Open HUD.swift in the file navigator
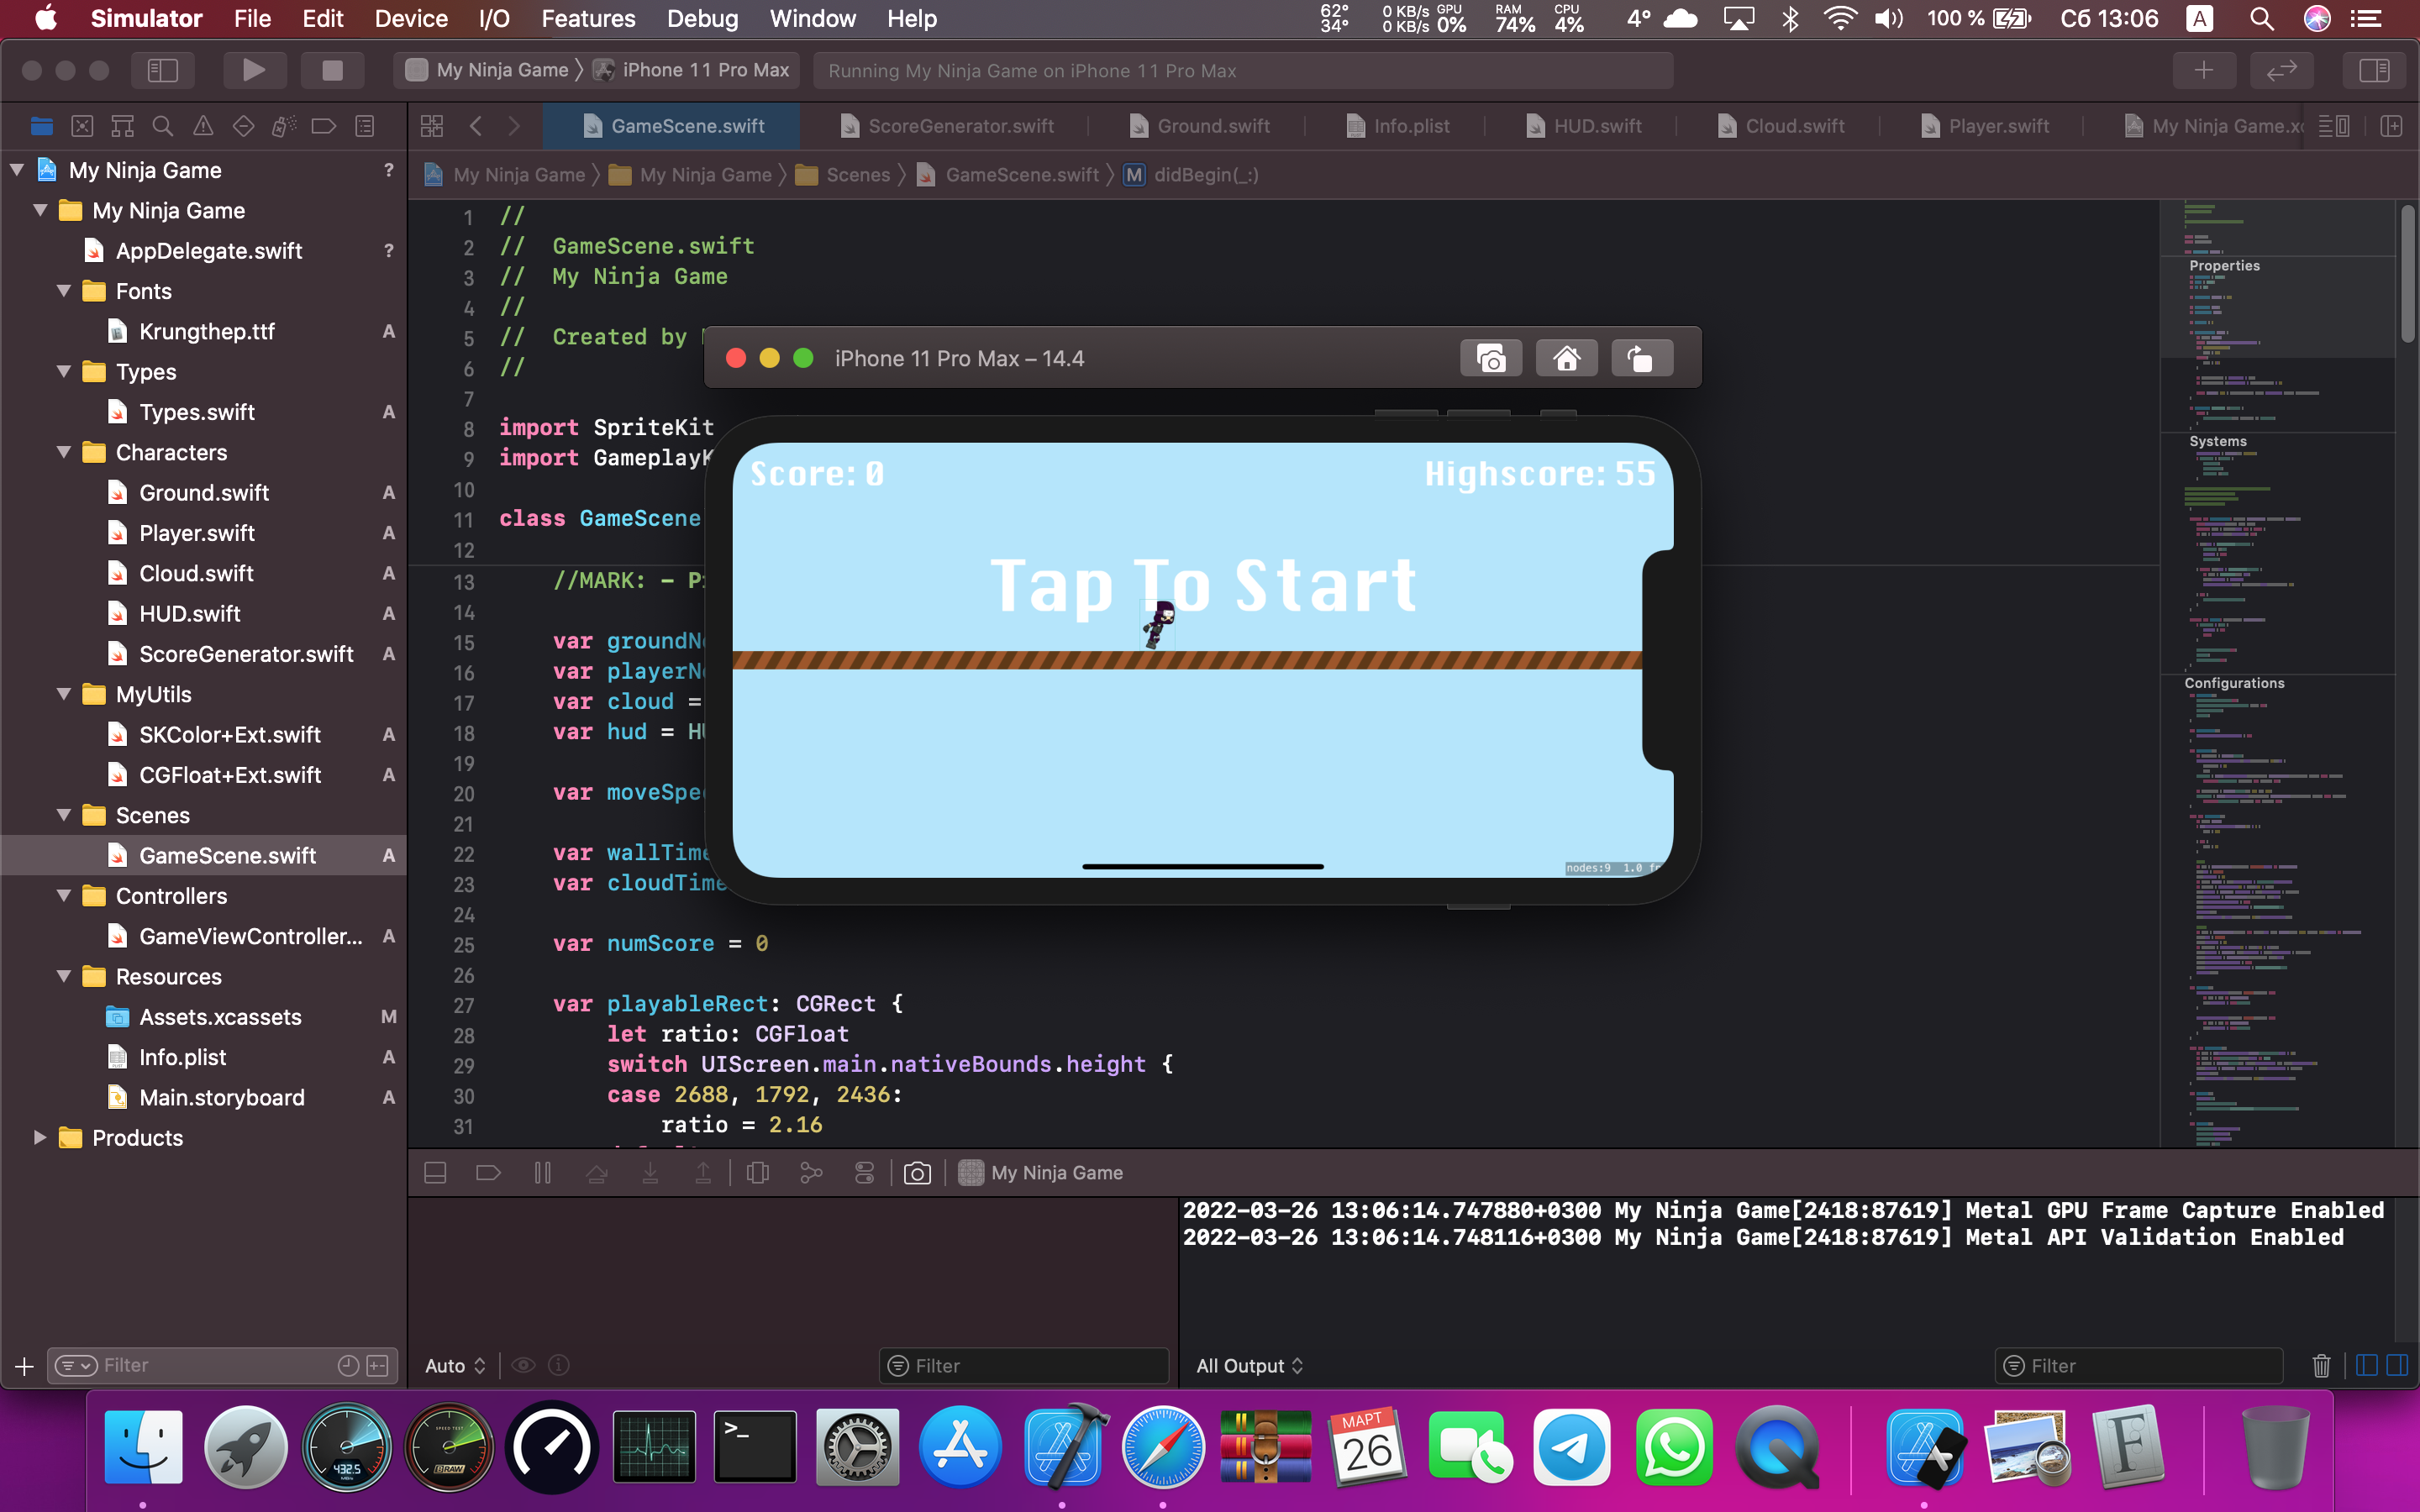 (x=190, y=613)
